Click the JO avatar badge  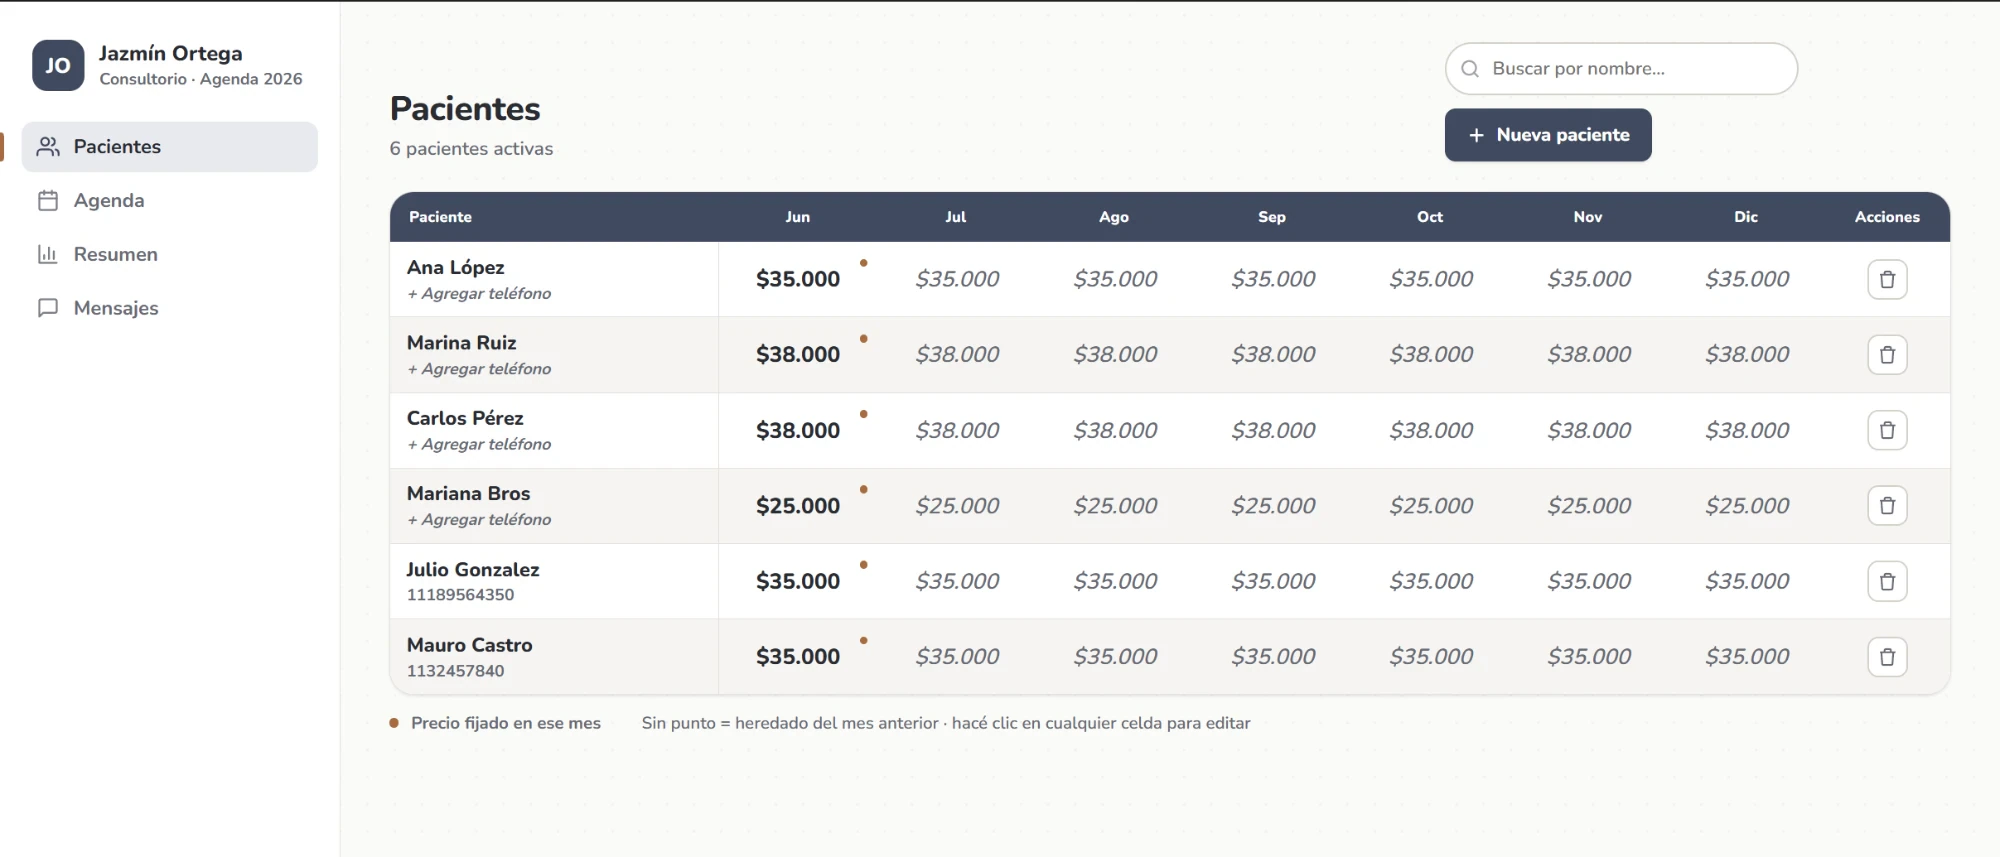pyautogui.click(x=58, y=66)
